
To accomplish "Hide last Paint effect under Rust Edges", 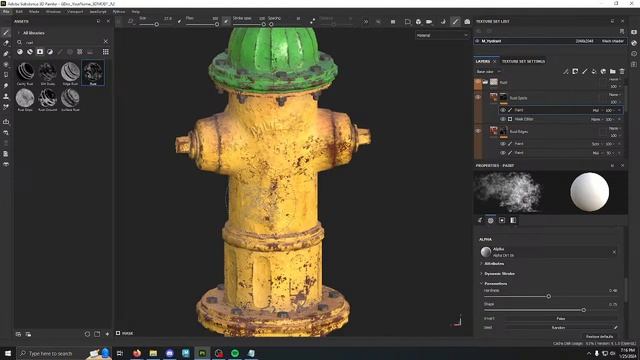I will click(x=503, y=153).
